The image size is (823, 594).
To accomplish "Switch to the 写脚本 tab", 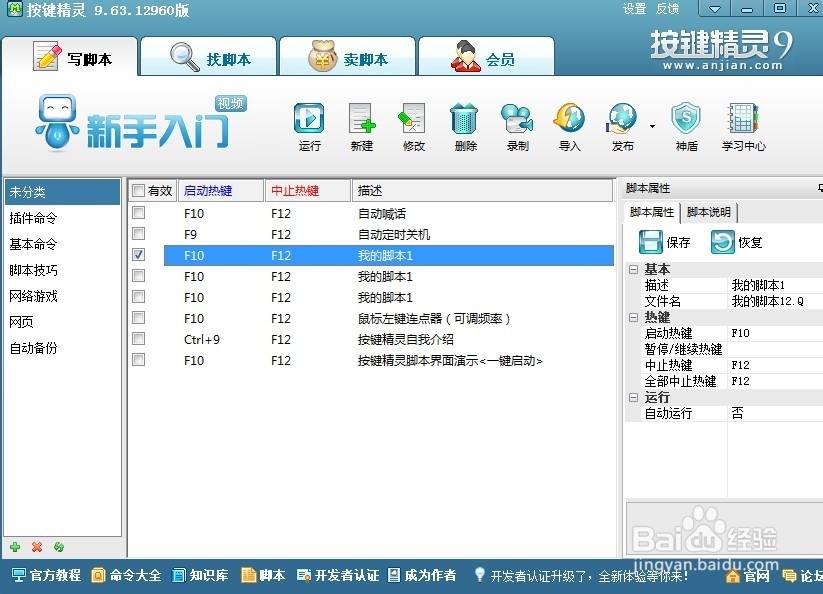I will pos(70,57).
